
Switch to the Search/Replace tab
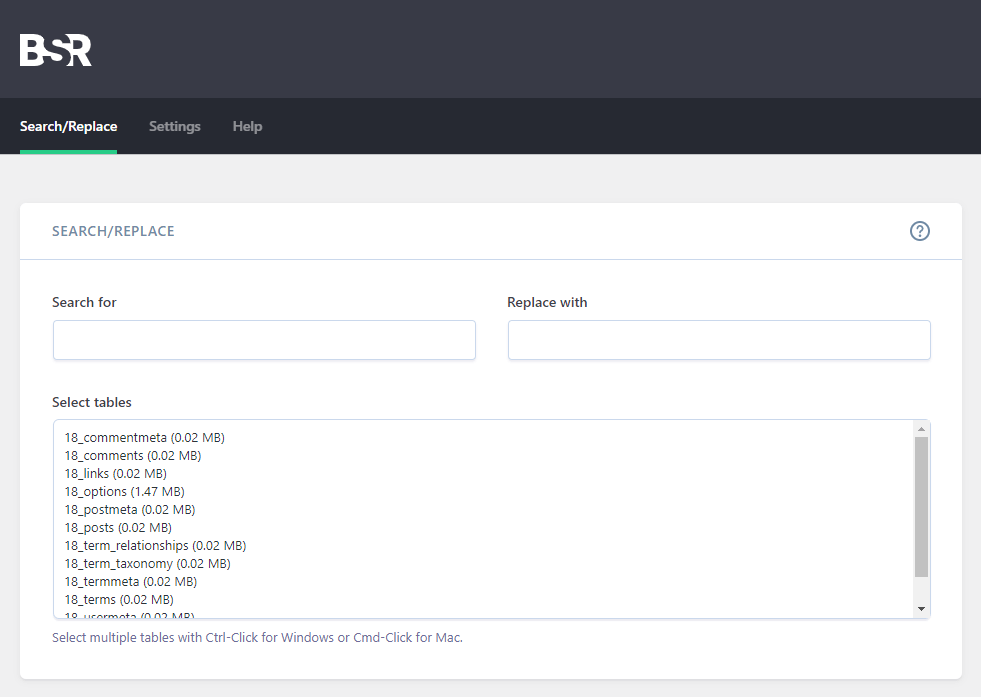point(69,126)
